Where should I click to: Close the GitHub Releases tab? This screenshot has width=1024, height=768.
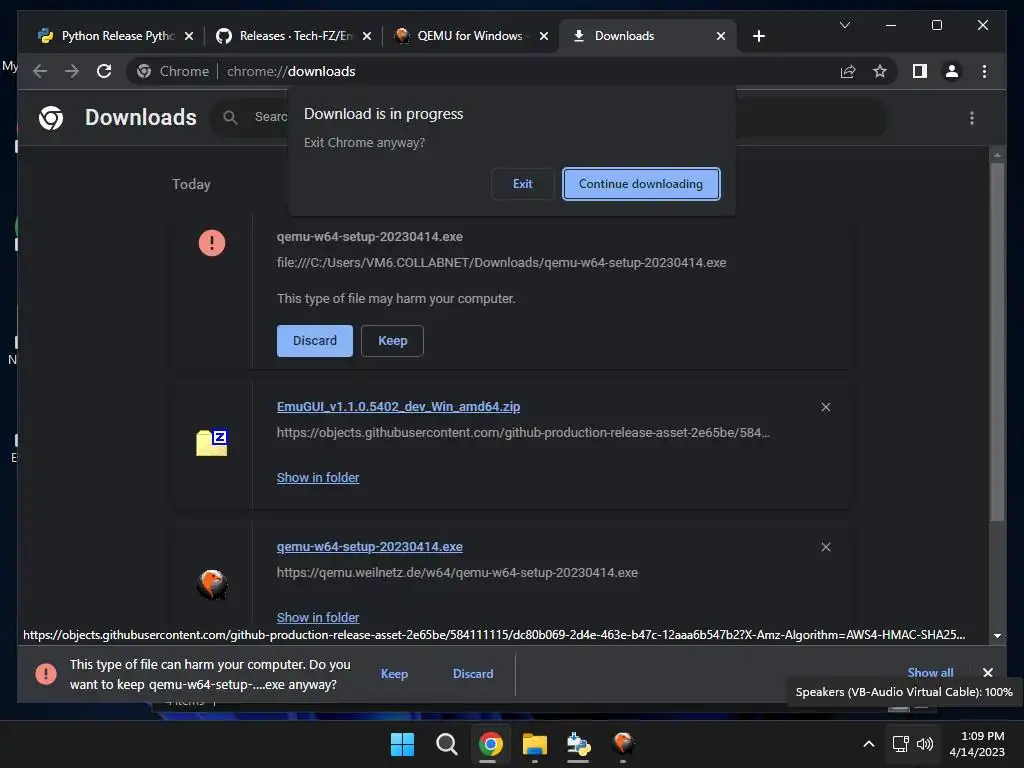tap(367, 36)
